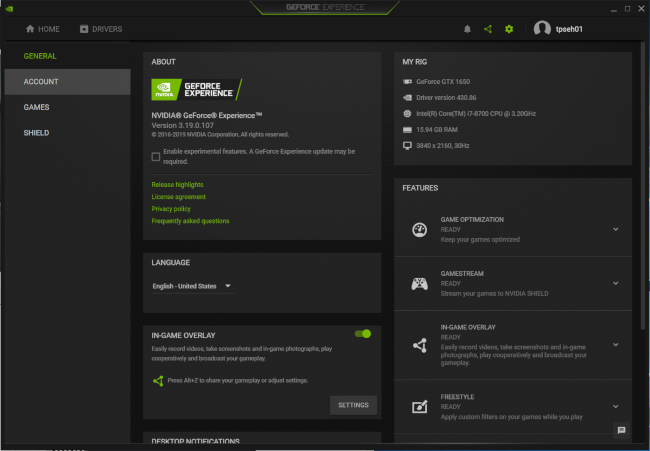Click the vertical scrollbar on the right
The image size is (650, 451).
pos(643,187)
